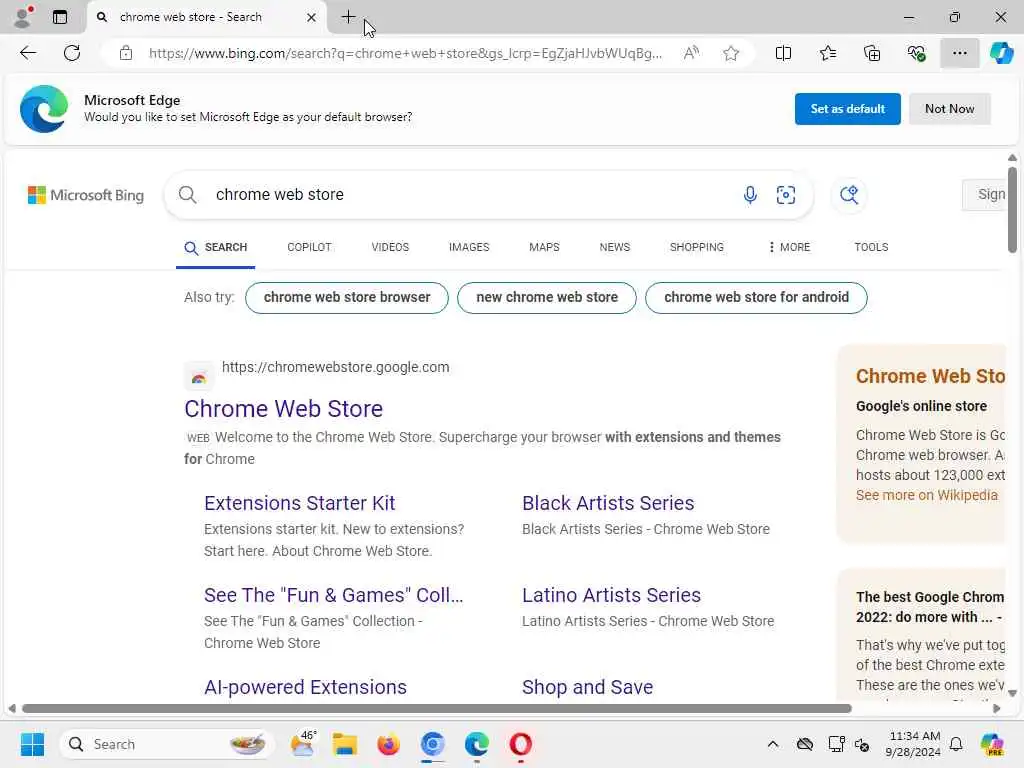Click the Sign in button
The width and height of the screenshot is (1024, 768).
pyautogui.click(x=986, y=195)
